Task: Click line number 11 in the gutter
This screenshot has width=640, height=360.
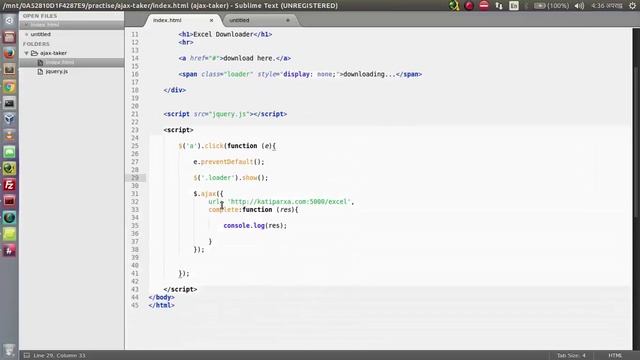Action: [135, 34]
